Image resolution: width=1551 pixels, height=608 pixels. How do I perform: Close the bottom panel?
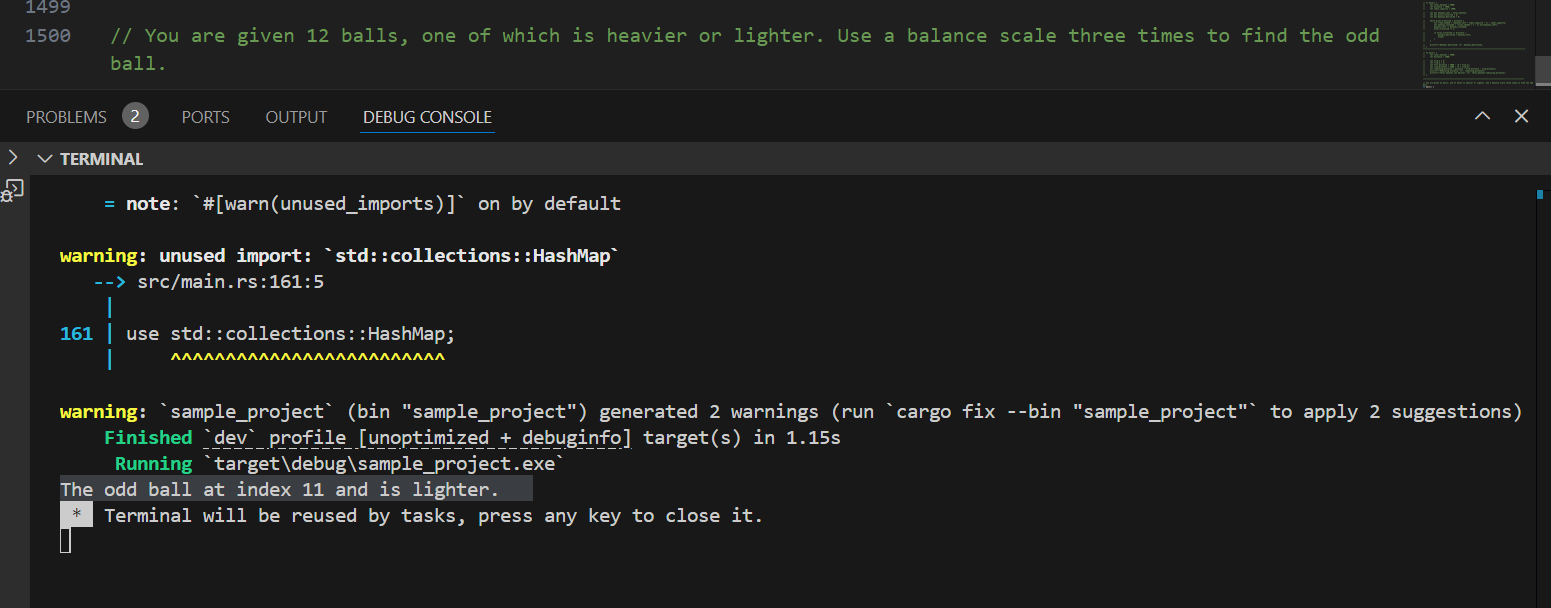coord(1521,117)
